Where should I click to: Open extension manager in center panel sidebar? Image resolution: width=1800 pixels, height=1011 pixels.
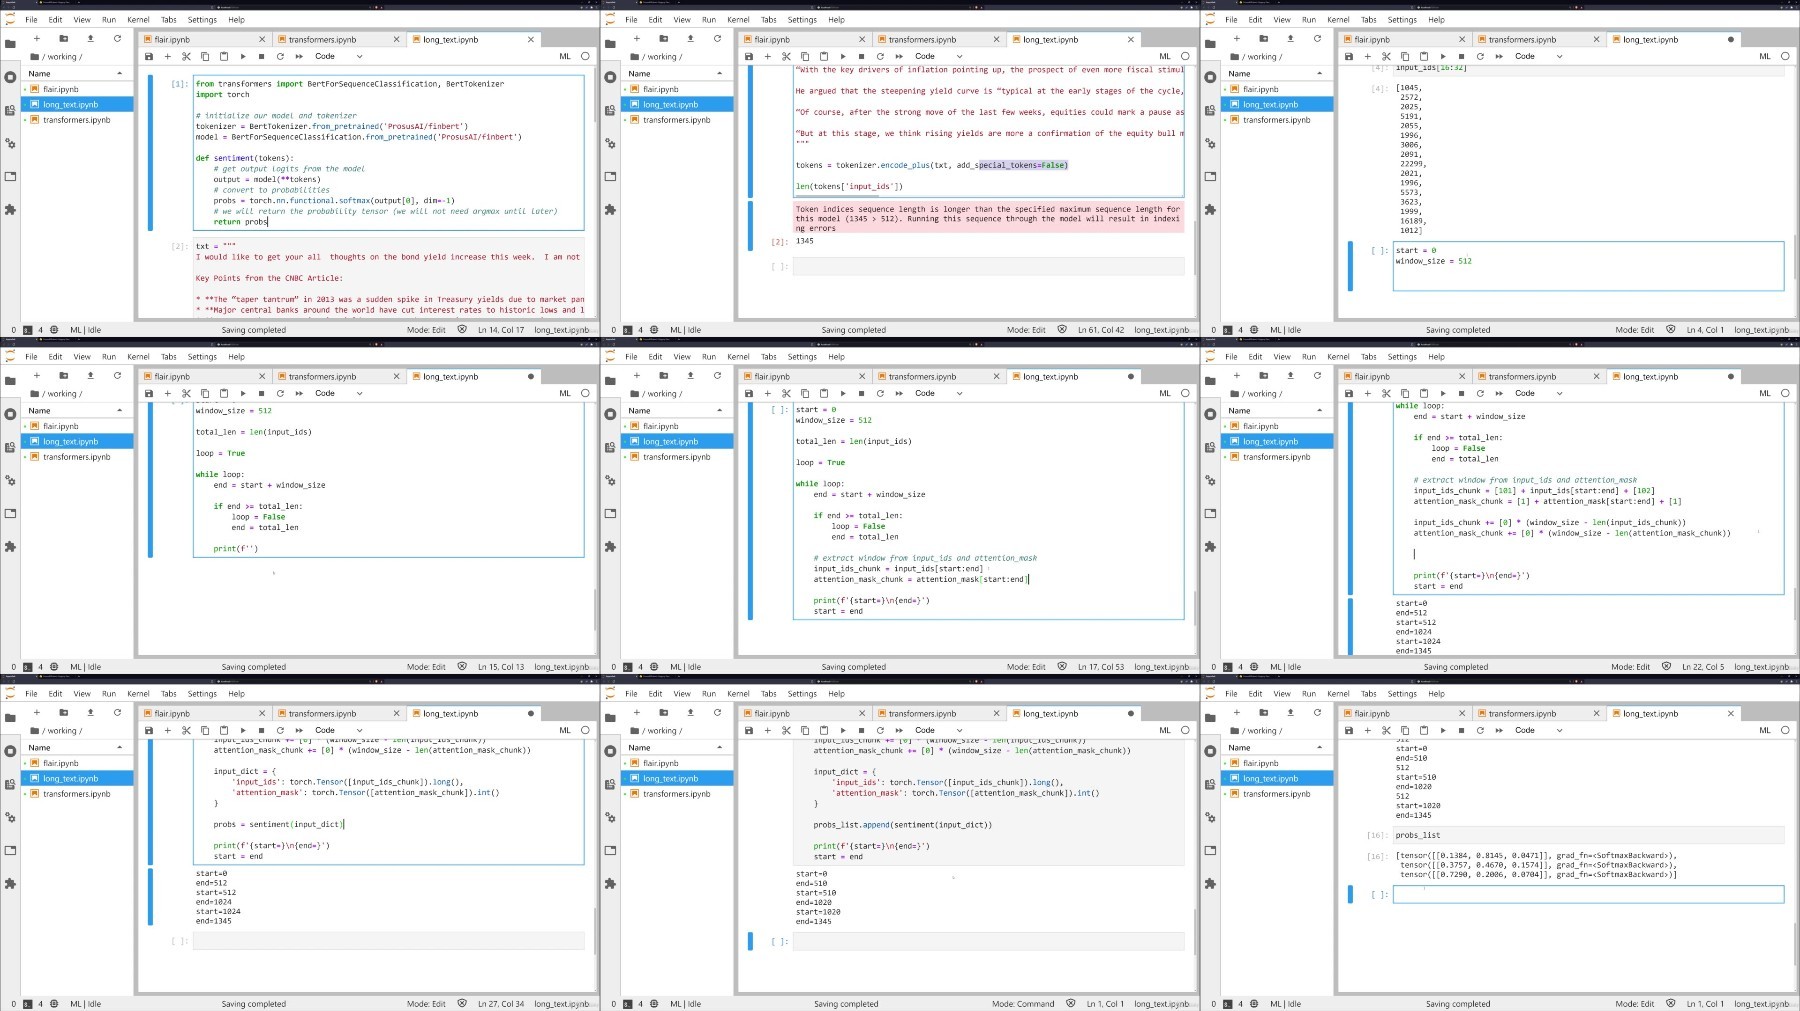610,546
